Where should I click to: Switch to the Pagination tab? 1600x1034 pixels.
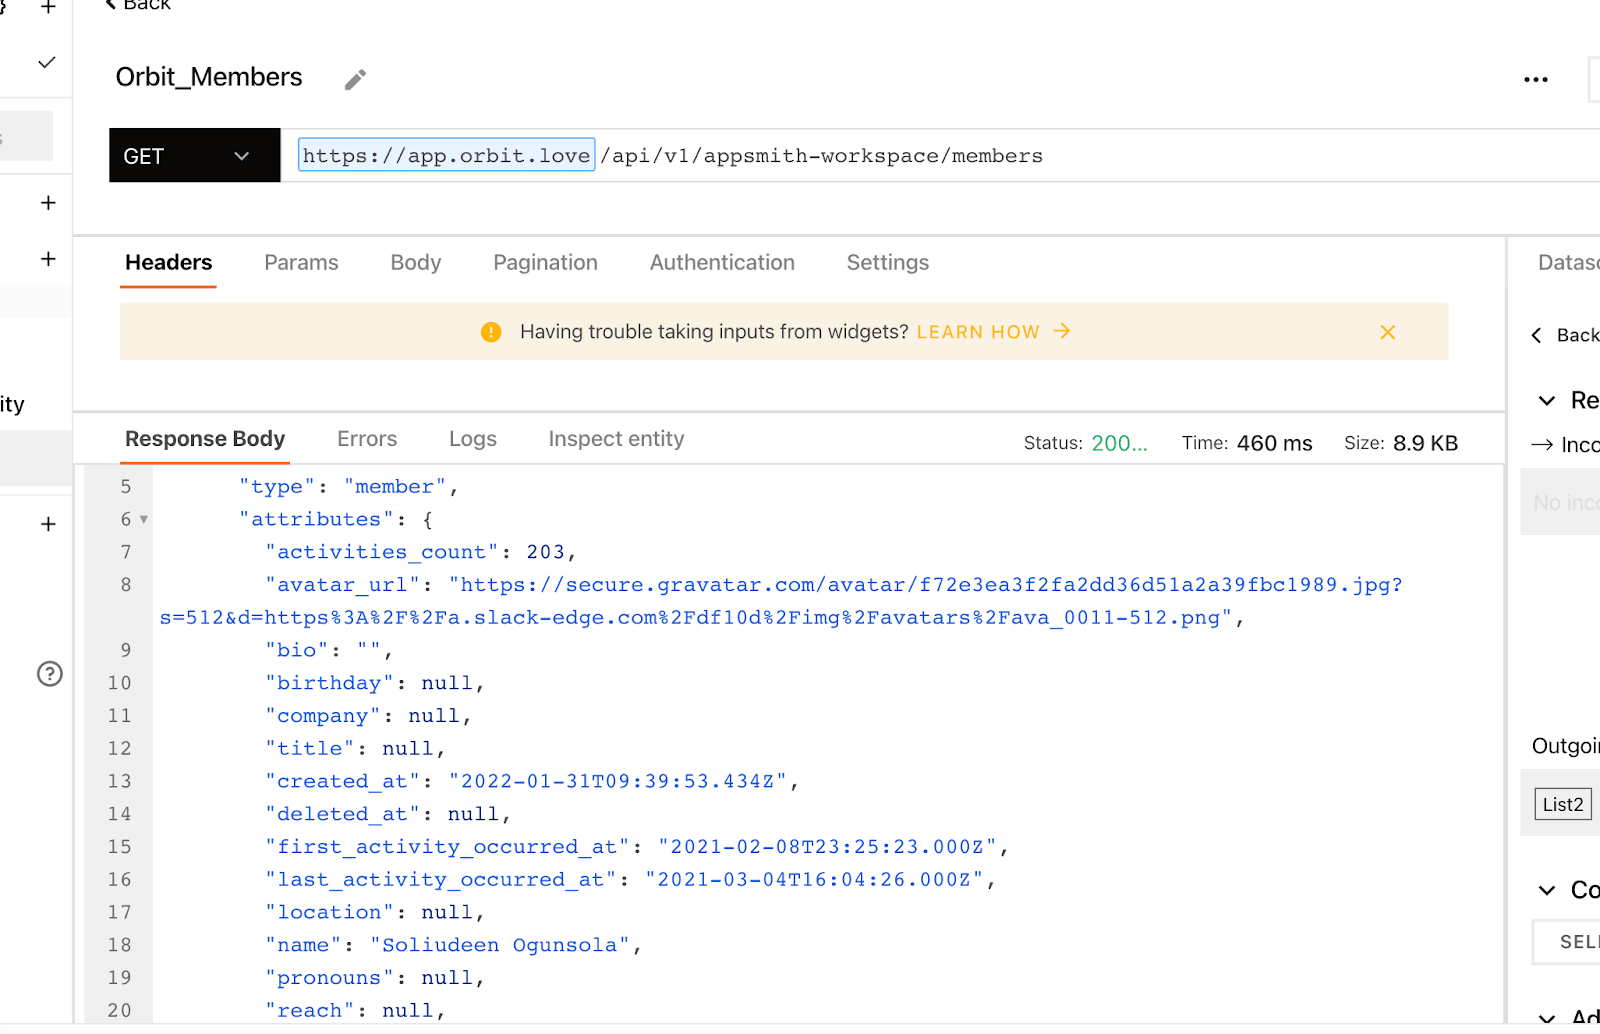point(545,263)
